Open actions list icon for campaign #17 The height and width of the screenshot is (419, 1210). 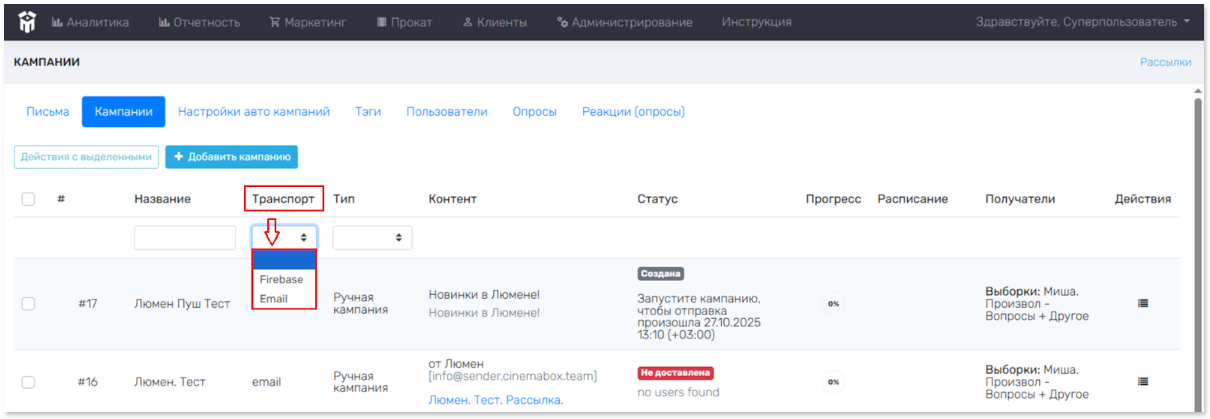pyautogui.click(x=1143, y=303)
